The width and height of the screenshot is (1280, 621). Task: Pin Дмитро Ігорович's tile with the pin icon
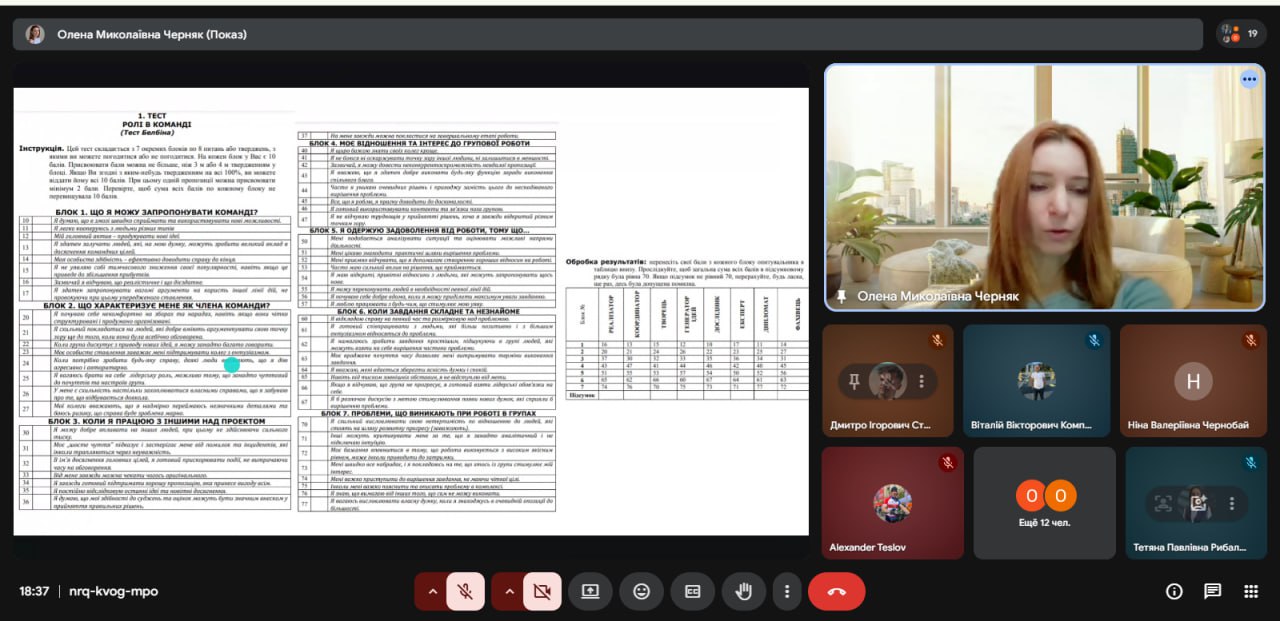(x=854, y=381)
